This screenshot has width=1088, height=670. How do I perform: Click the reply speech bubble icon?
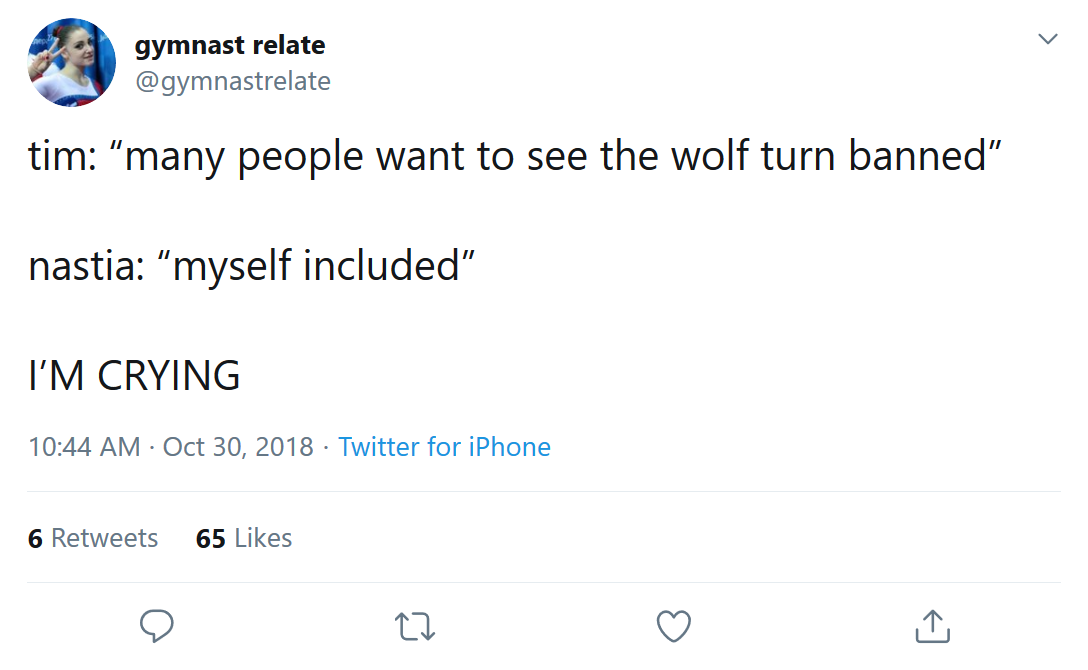click(156, 626)
